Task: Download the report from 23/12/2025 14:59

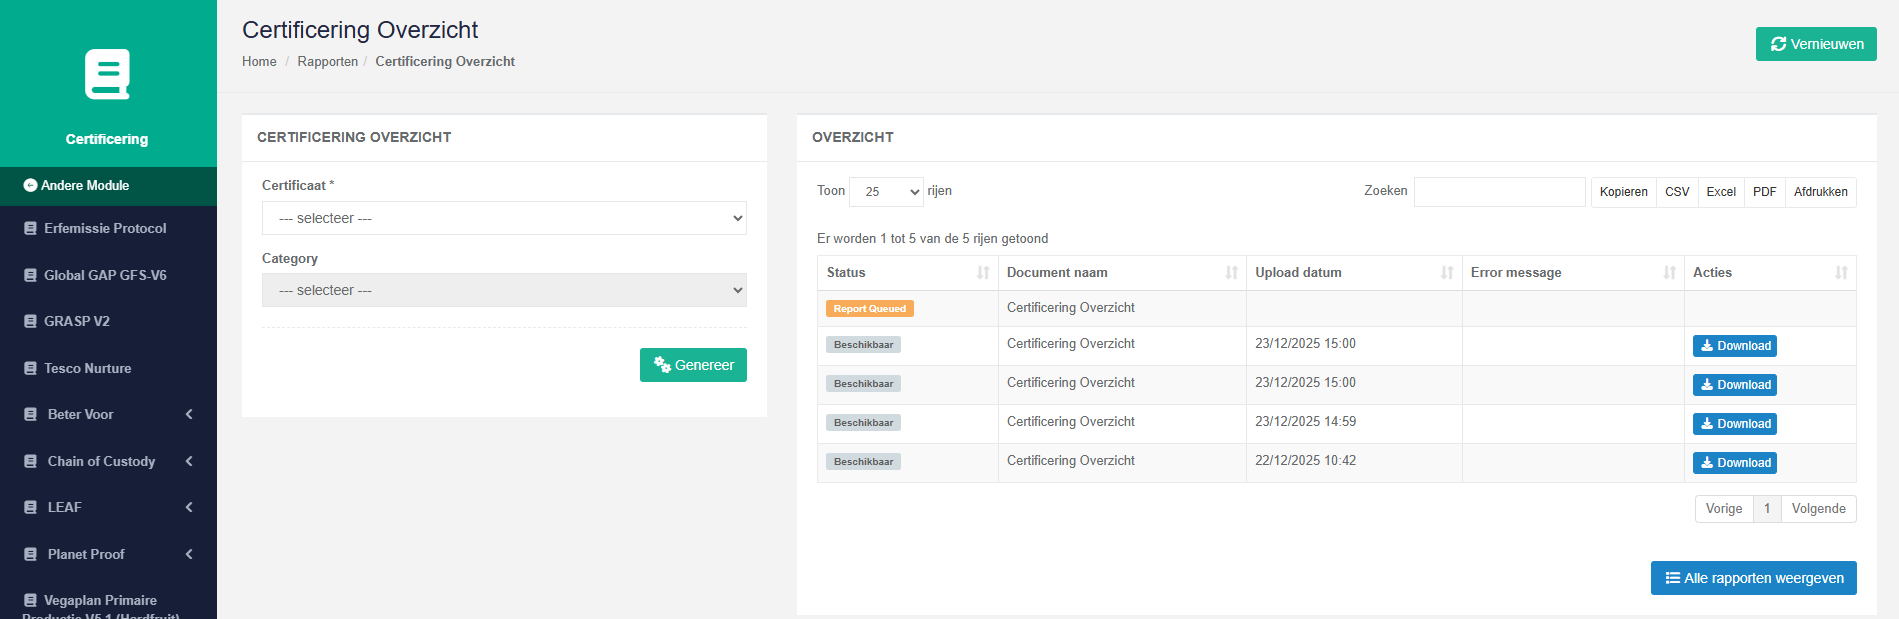Action: [x=1734, y=424]
